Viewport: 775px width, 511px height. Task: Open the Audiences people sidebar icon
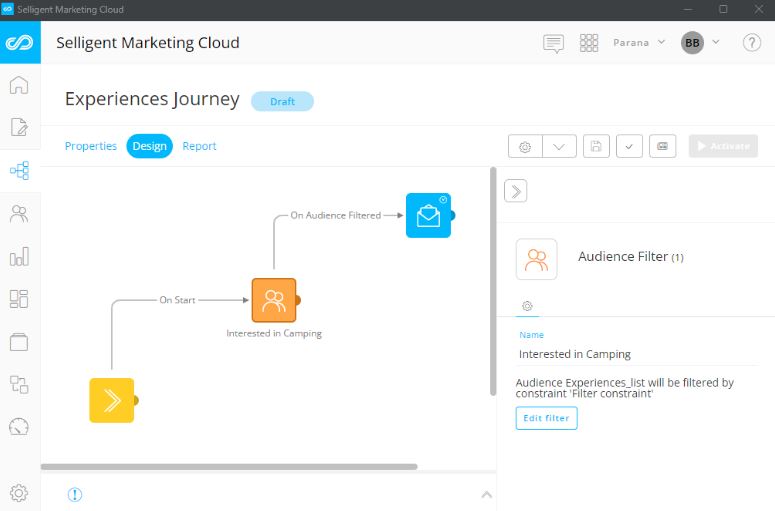pos(19,213)
